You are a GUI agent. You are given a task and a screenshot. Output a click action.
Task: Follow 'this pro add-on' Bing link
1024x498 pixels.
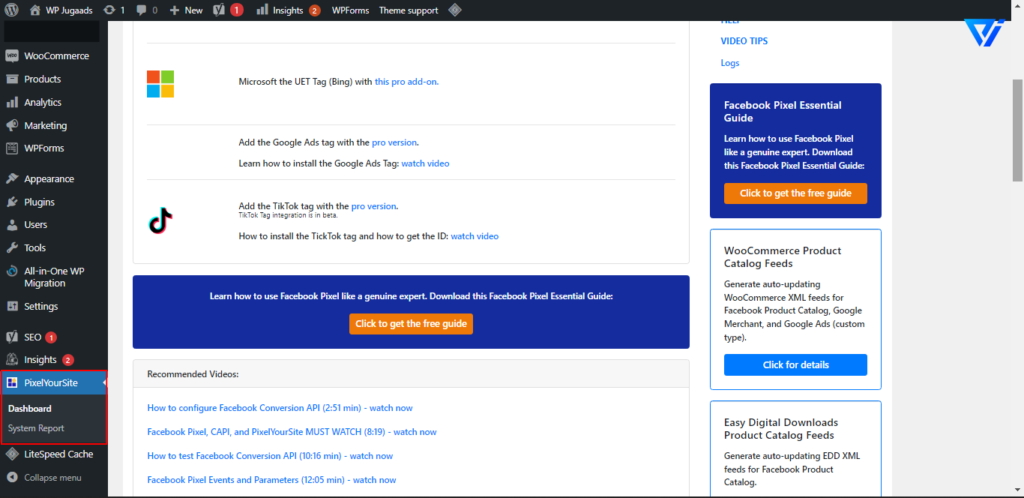click(406, 82)
